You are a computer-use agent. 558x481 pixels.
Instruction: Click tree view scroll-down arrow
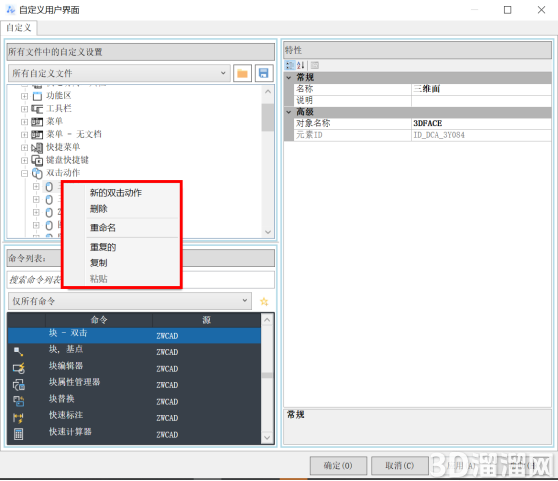pyautogui.click(x=268, y=232)
